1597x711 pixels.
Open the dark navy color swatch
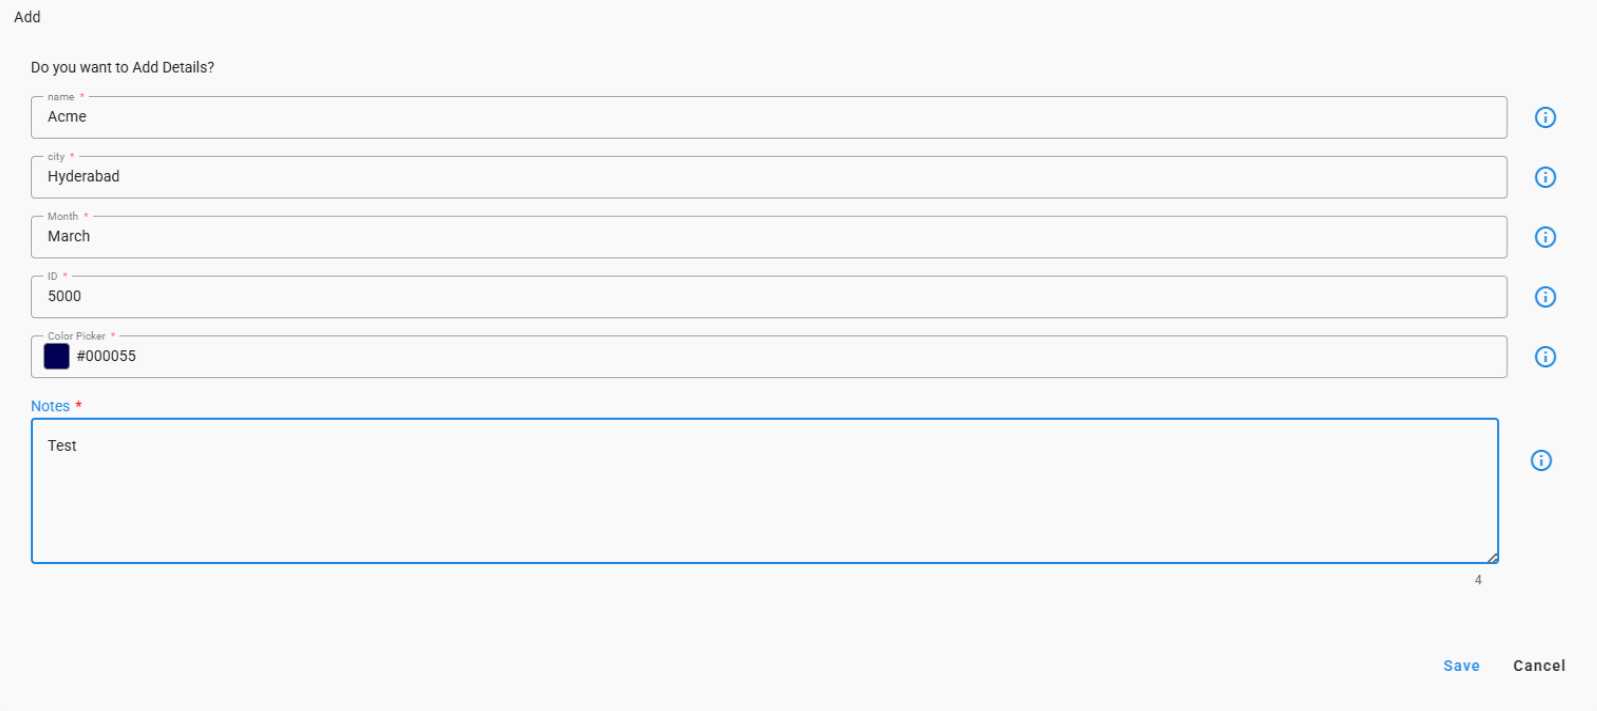[57, 357]
